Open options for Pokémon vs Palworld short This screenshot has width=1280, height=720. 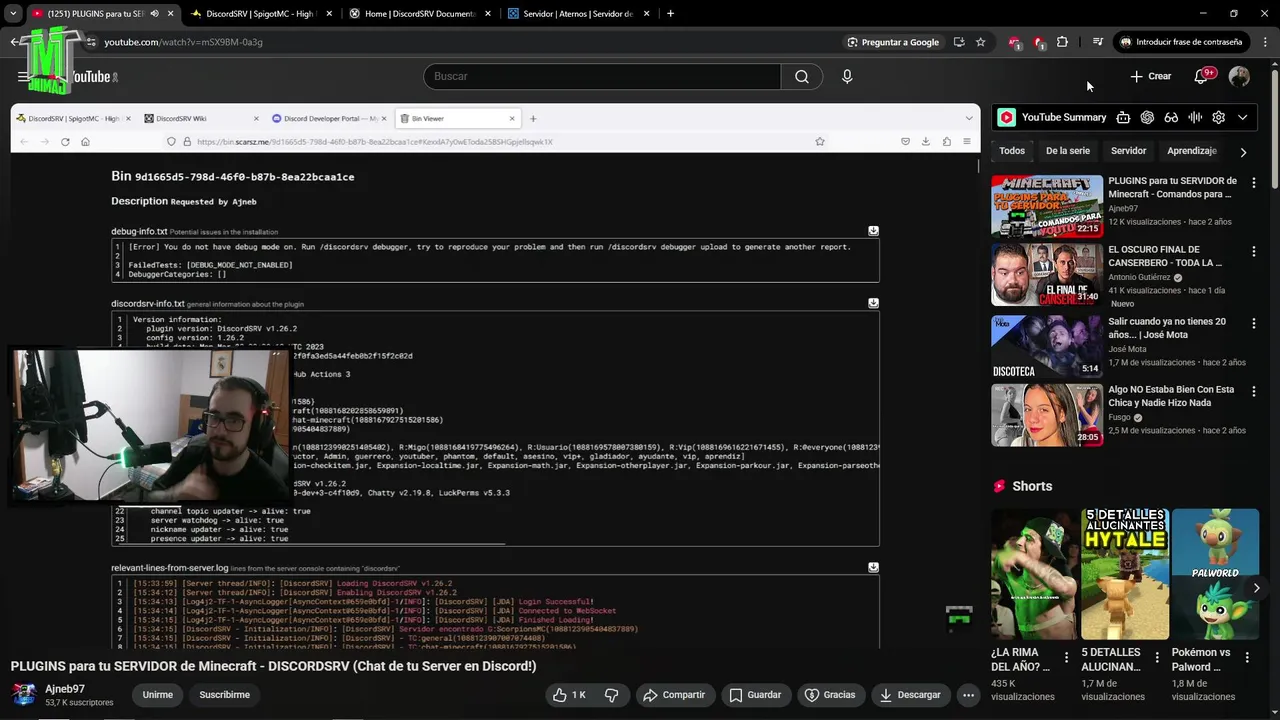(1247, 657)
